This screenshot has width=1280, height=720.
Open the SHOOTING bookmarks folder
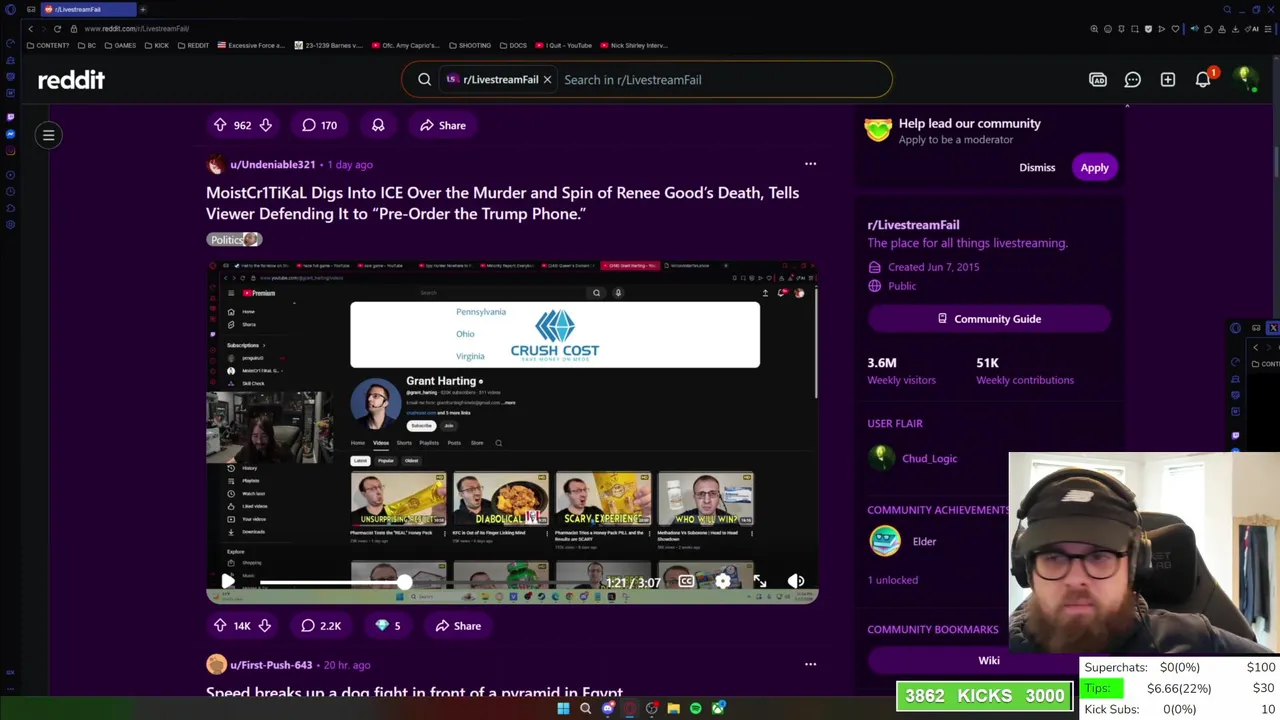[x=469, y=45]
